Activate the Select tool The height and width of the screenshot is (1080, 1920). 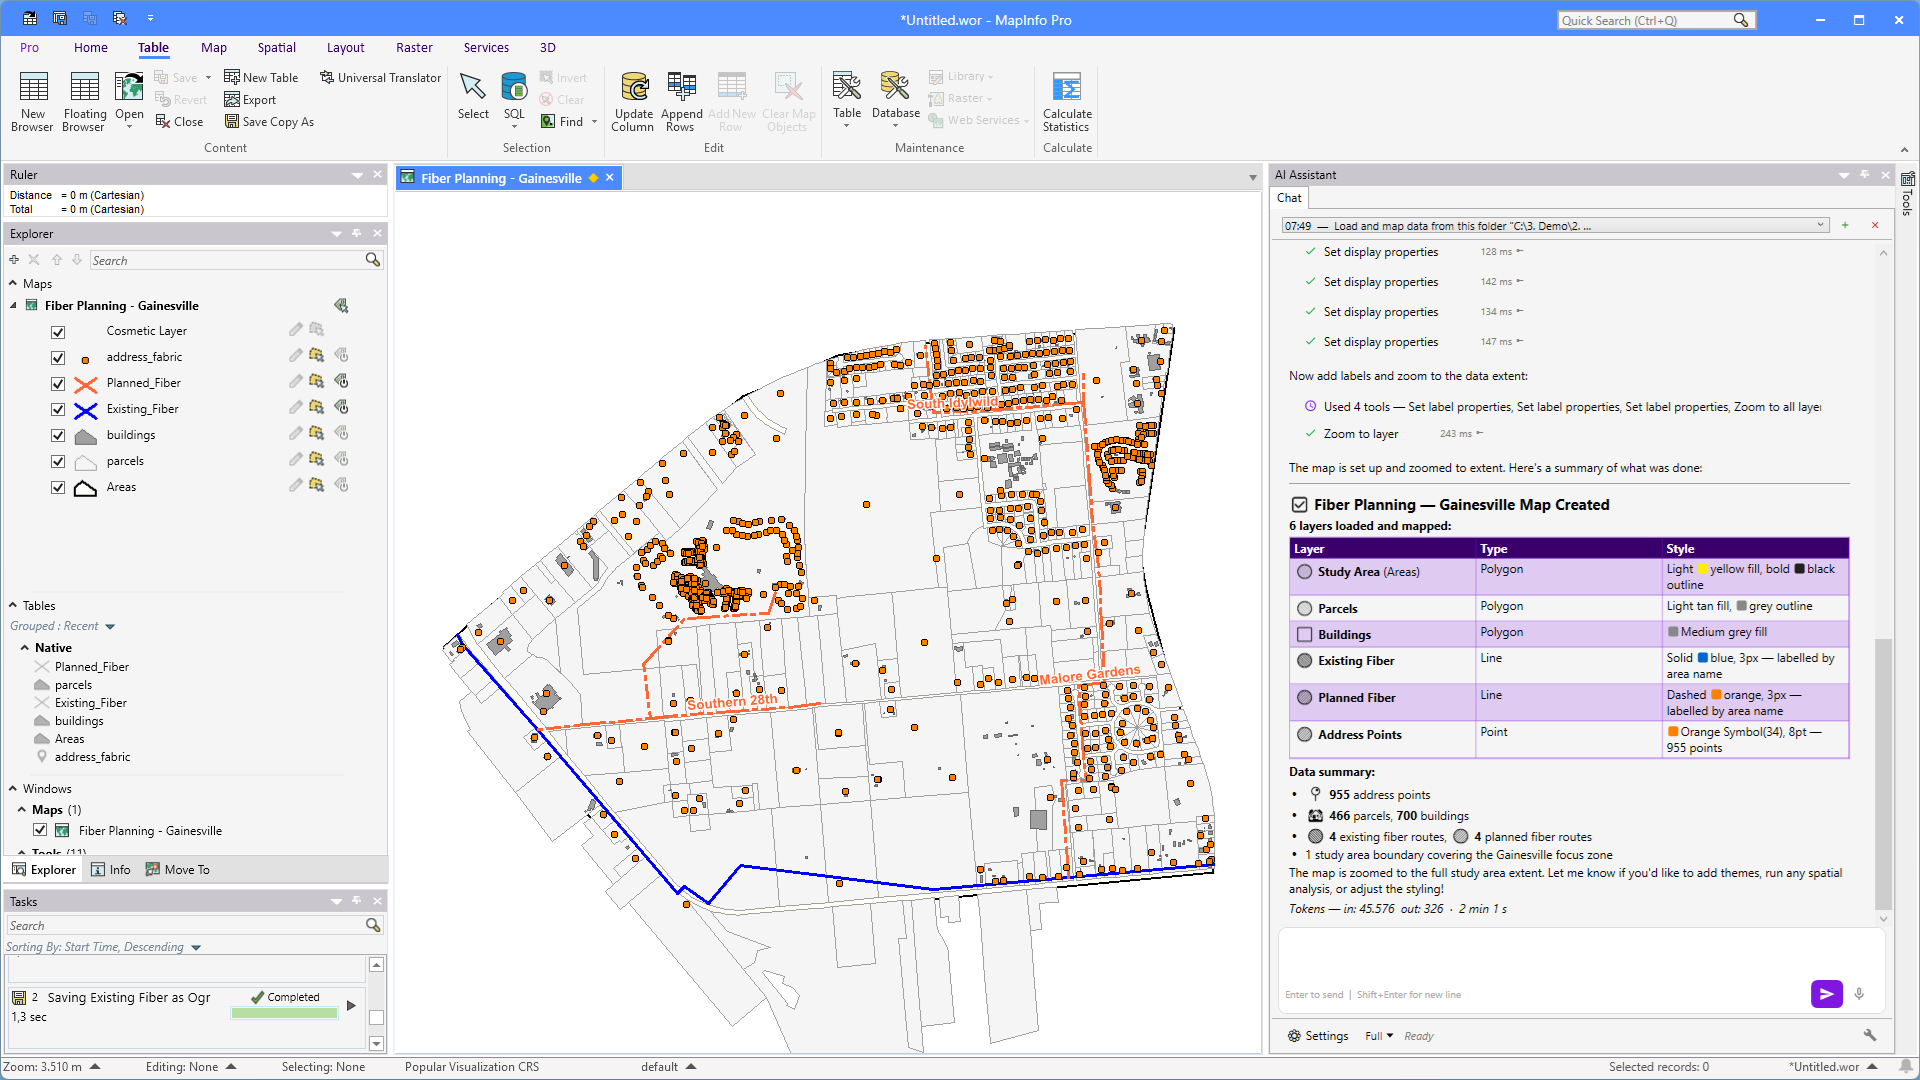[x=473, y=96]
